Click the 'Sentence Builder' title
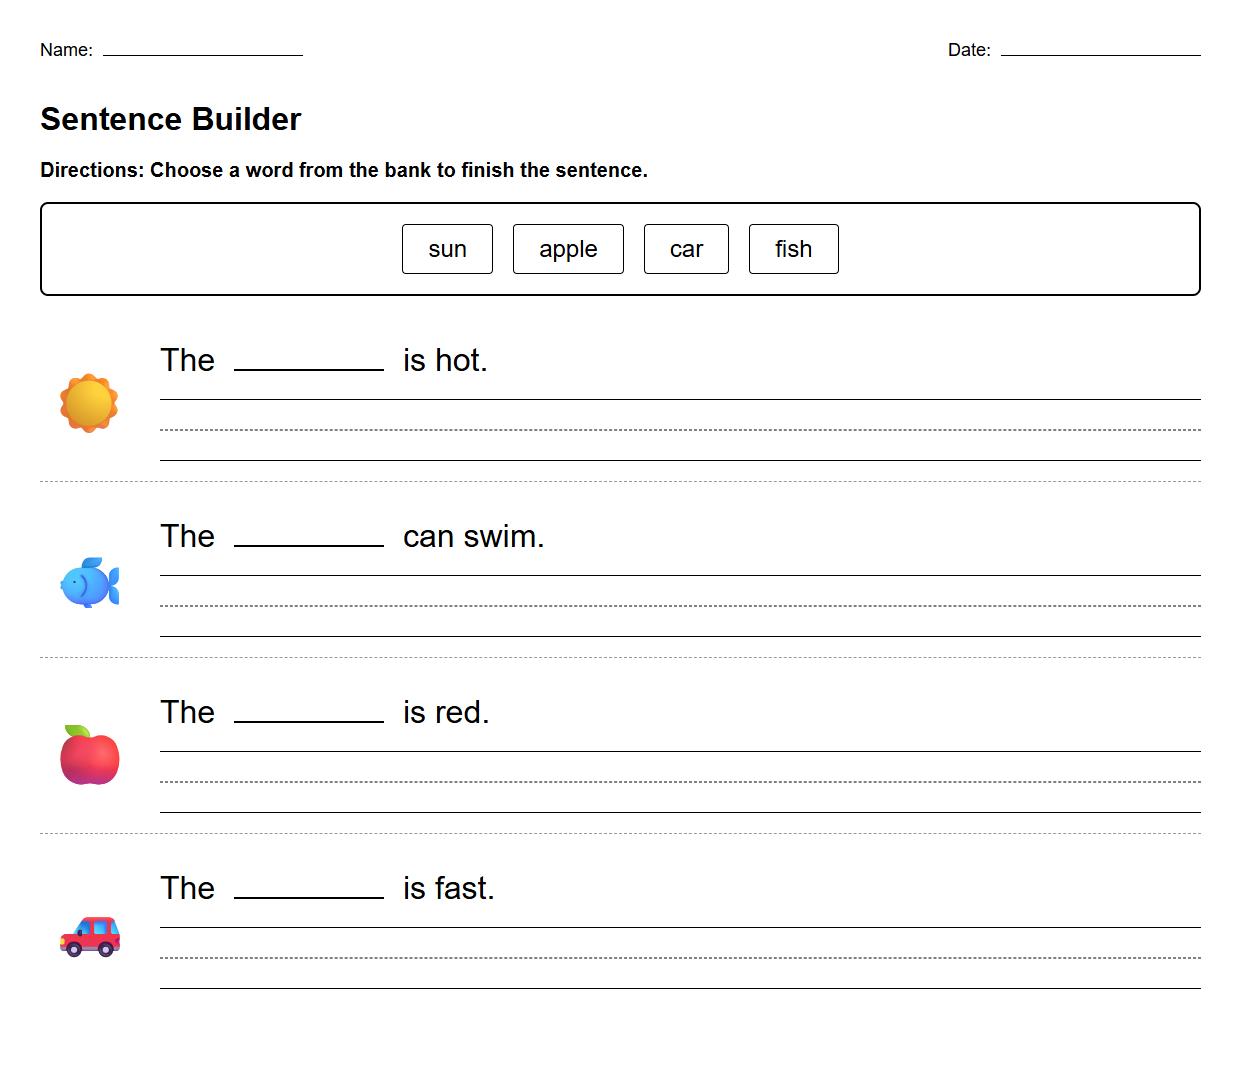1241x1079 pixels. pos(170,119)
